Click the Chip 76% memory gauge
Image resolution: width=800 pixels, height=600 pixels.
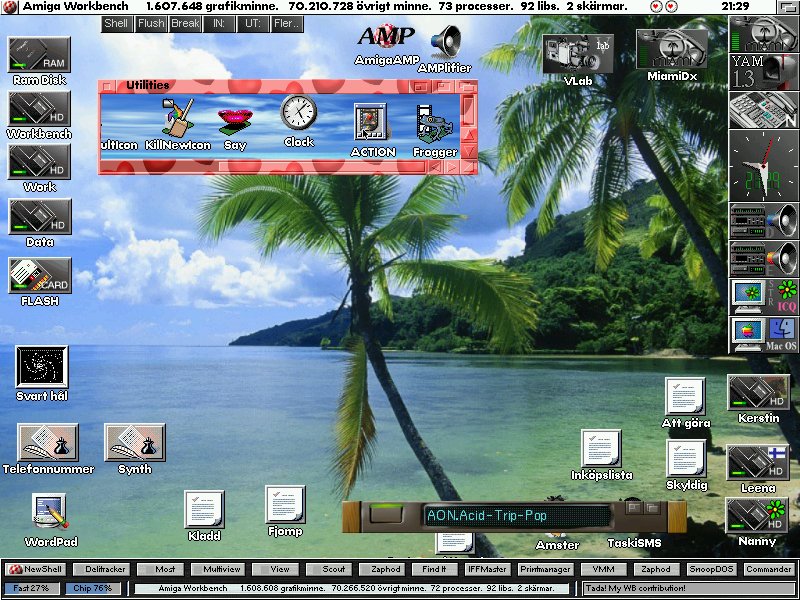(95, 588)
